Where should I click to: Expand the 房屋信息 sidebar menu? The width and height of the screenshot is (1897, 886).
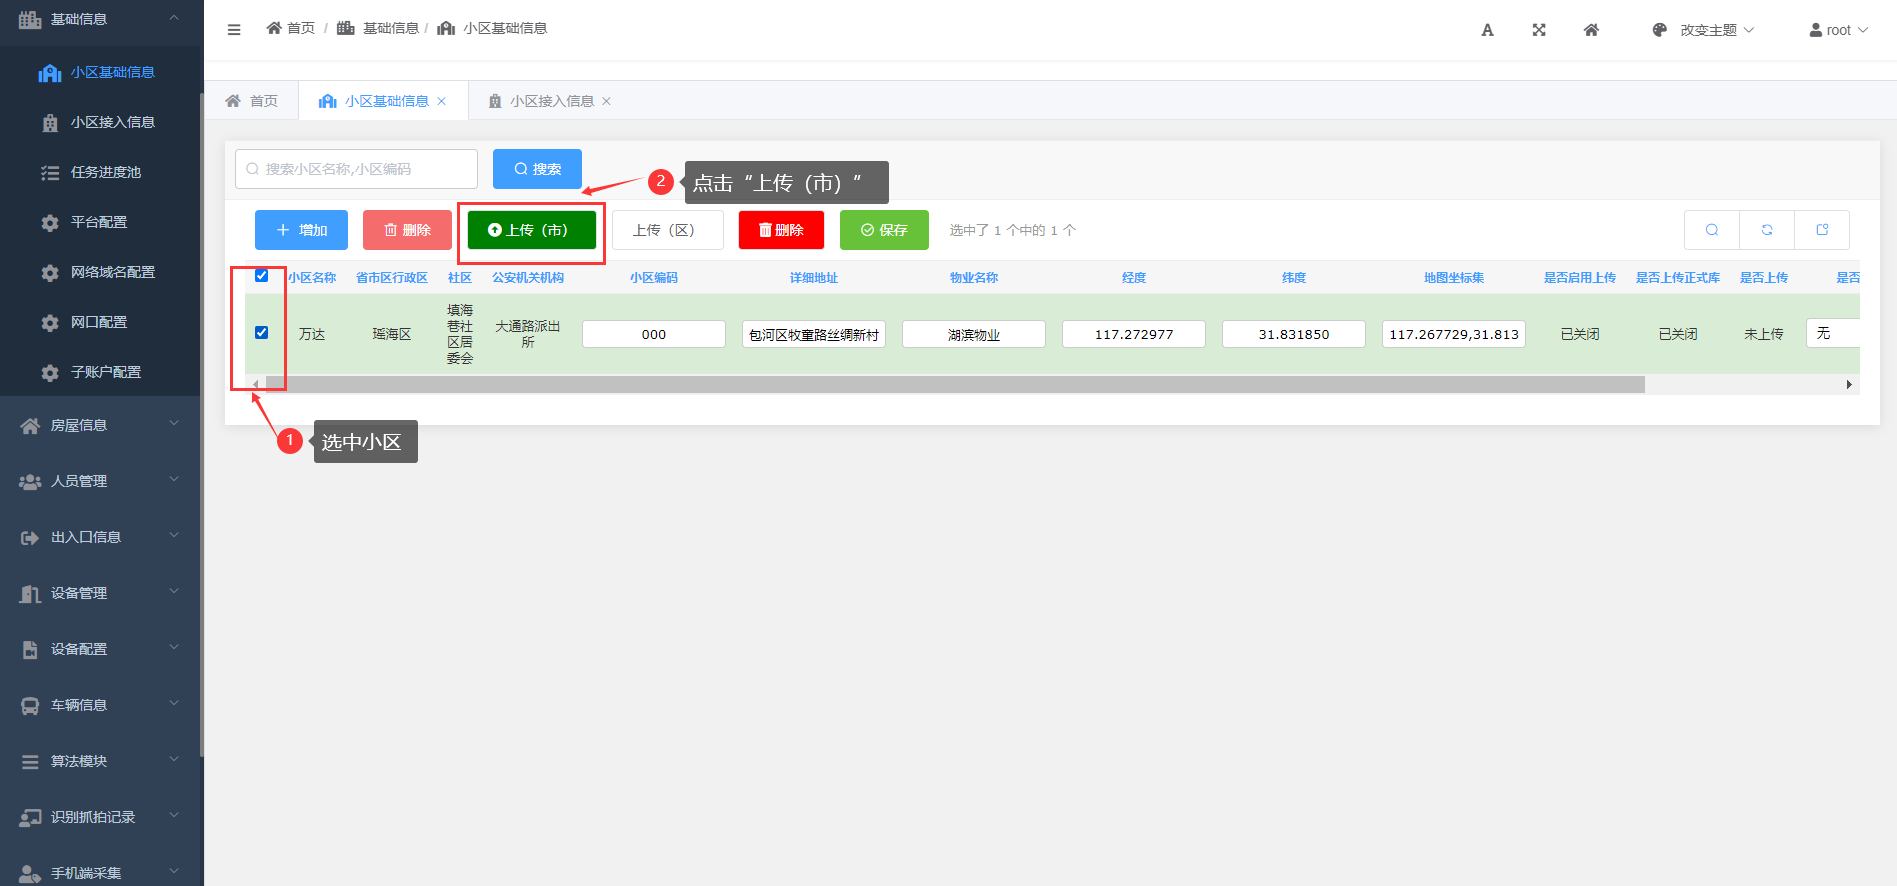click(100, 425)
